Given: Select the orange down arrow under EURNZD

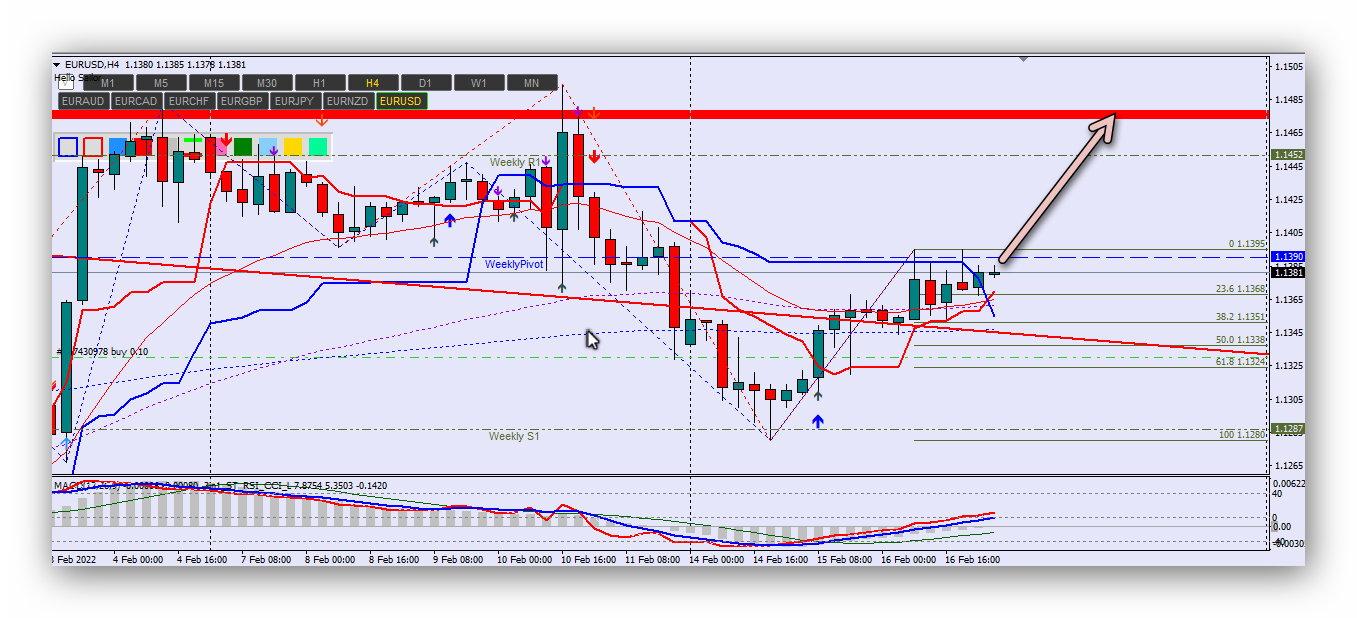Looking at the screenshot, I should tap(322, 120).
